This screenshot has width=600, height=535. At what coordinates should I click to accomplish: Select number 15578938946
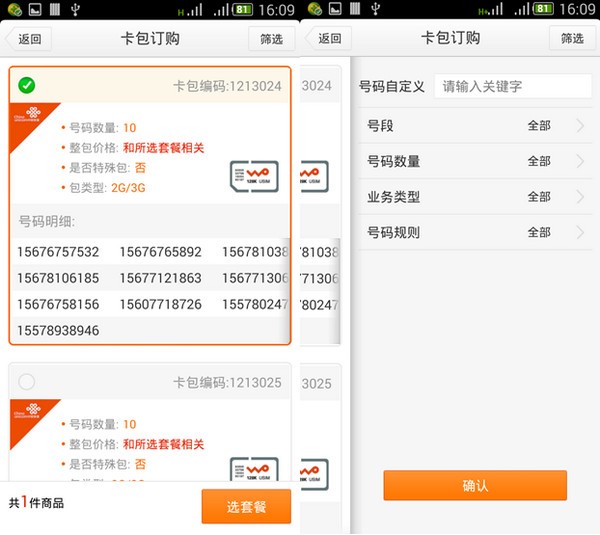(58, 331)
